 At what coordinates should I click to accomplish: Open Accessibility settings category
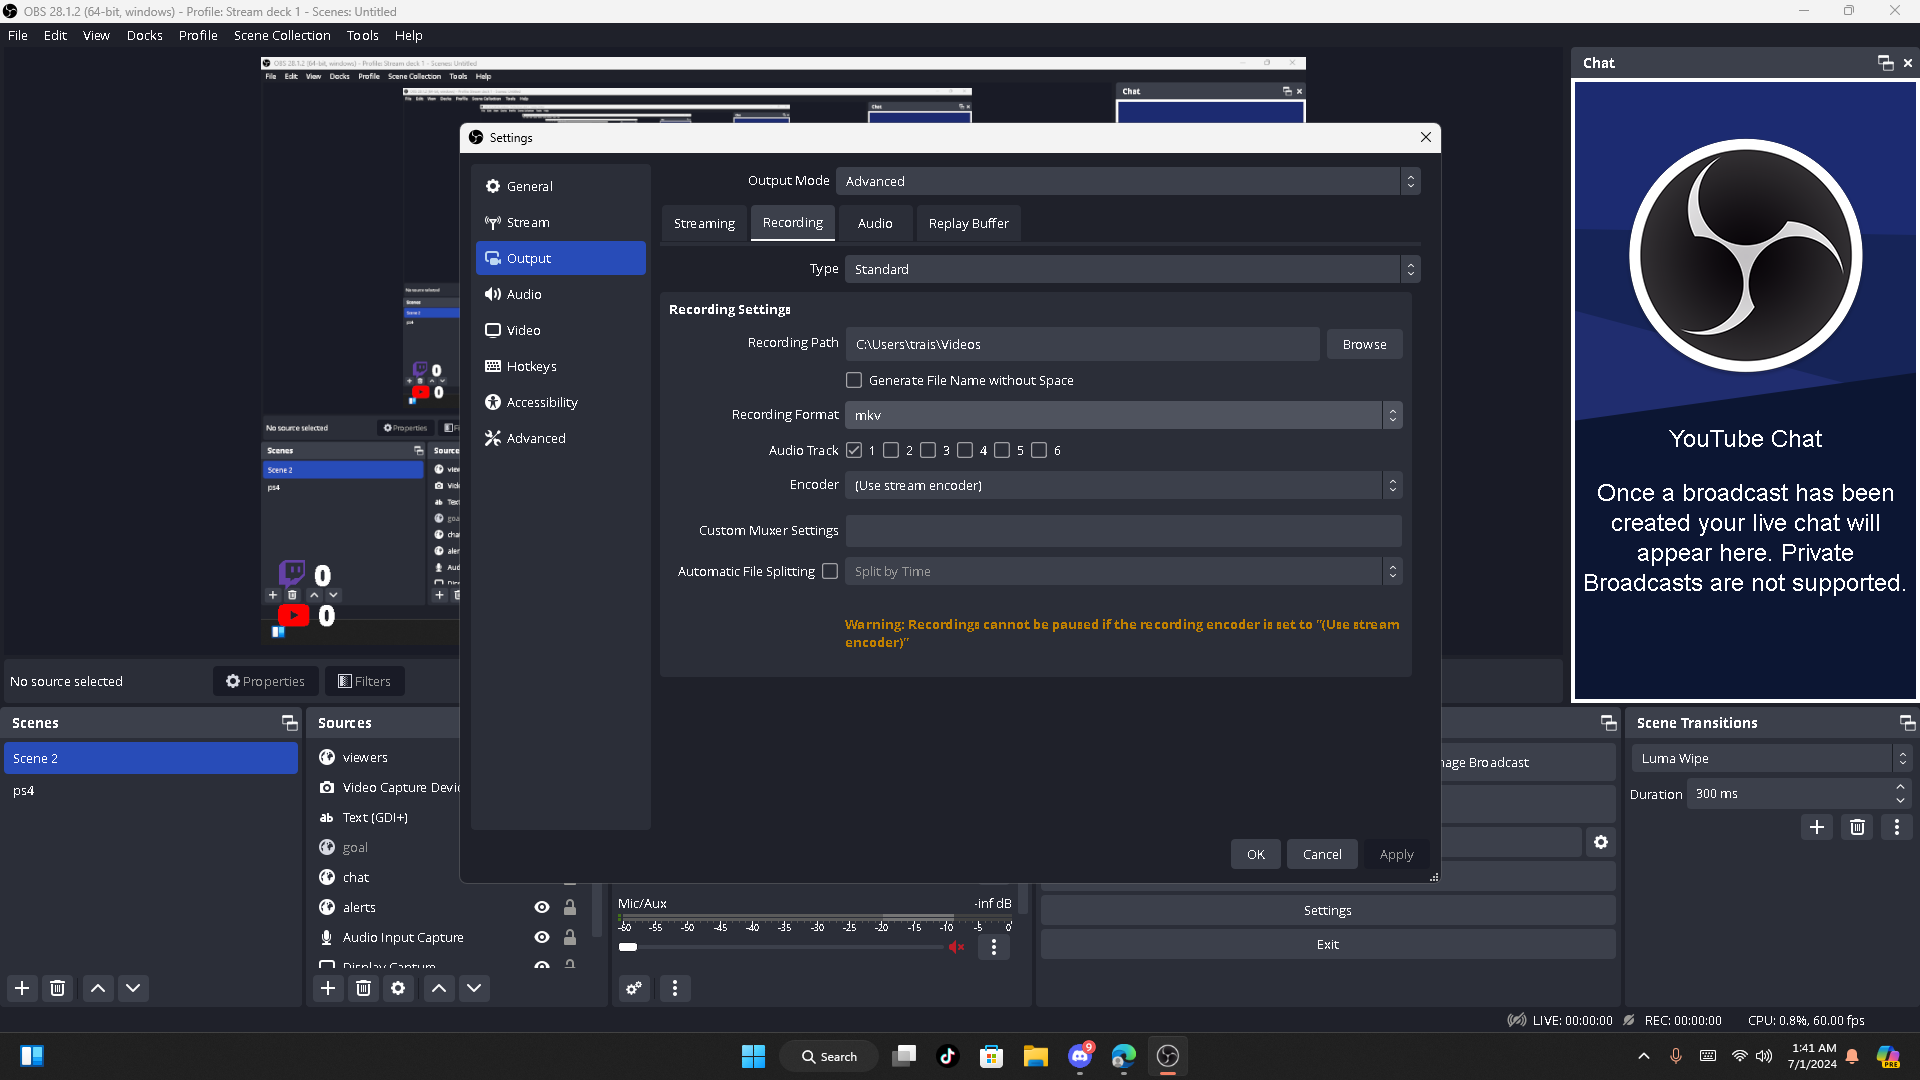click(560, 402)
